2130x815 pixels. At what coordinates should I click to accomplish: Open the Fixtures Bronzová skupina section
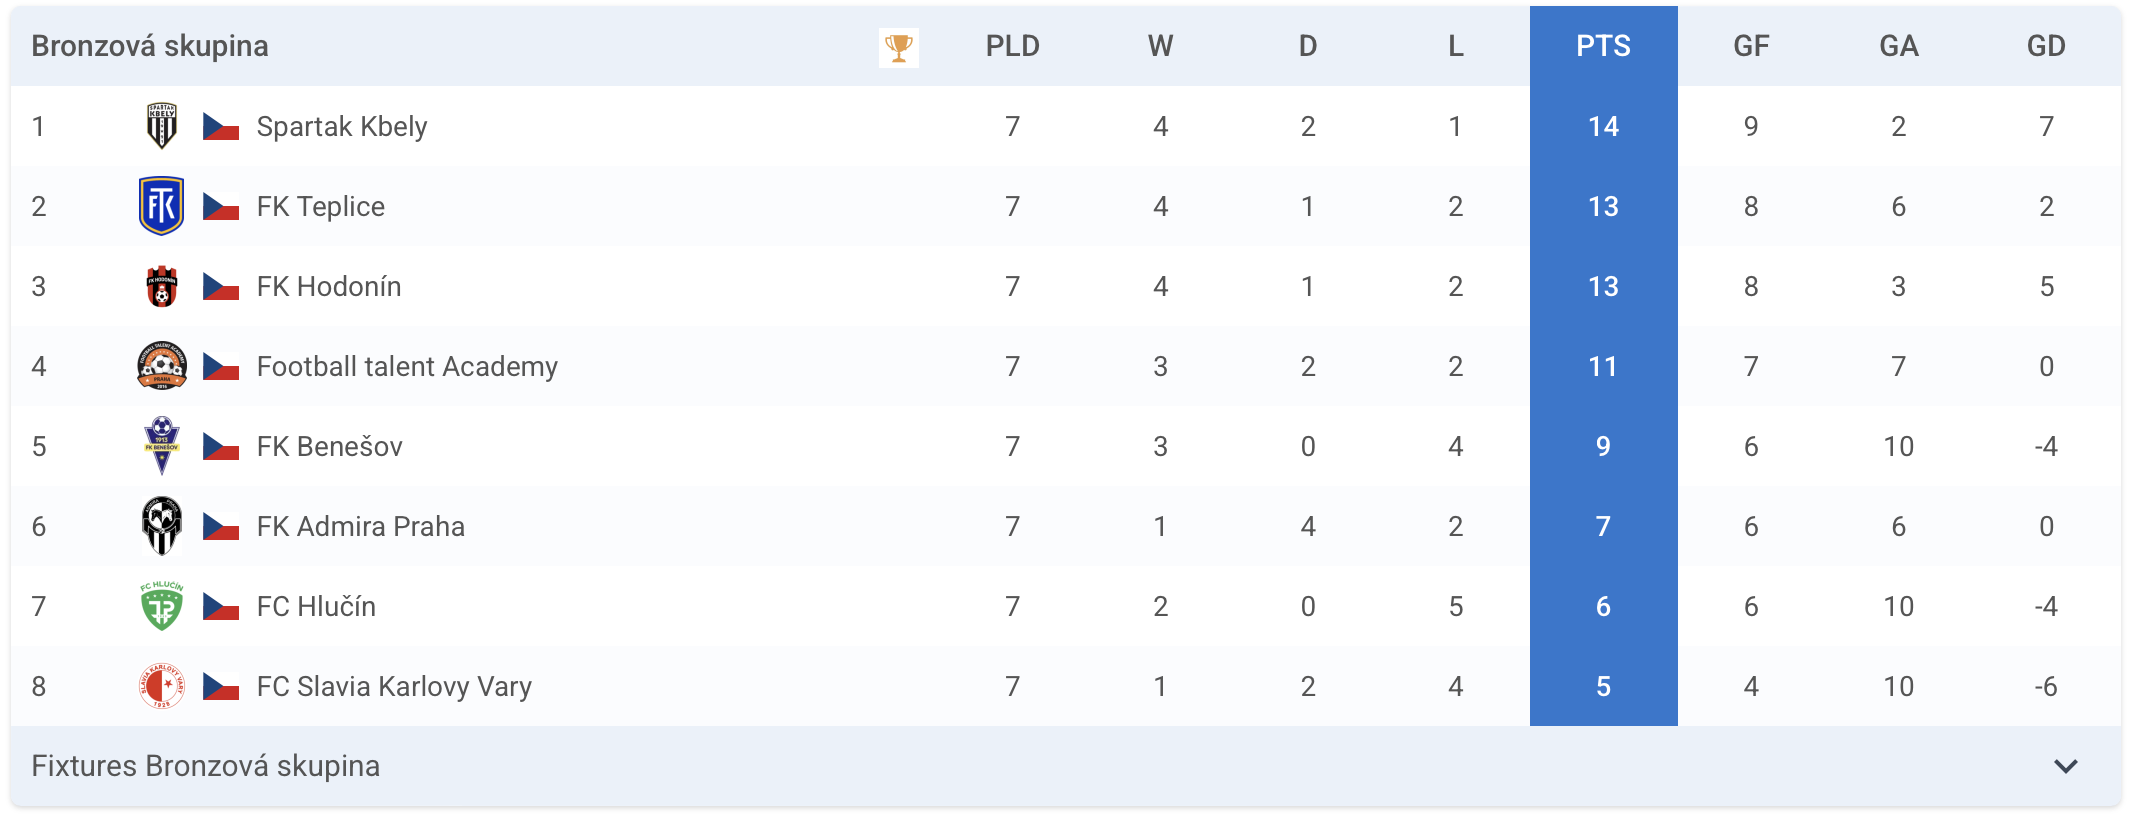pyautogui.click(x=206, y=766)
